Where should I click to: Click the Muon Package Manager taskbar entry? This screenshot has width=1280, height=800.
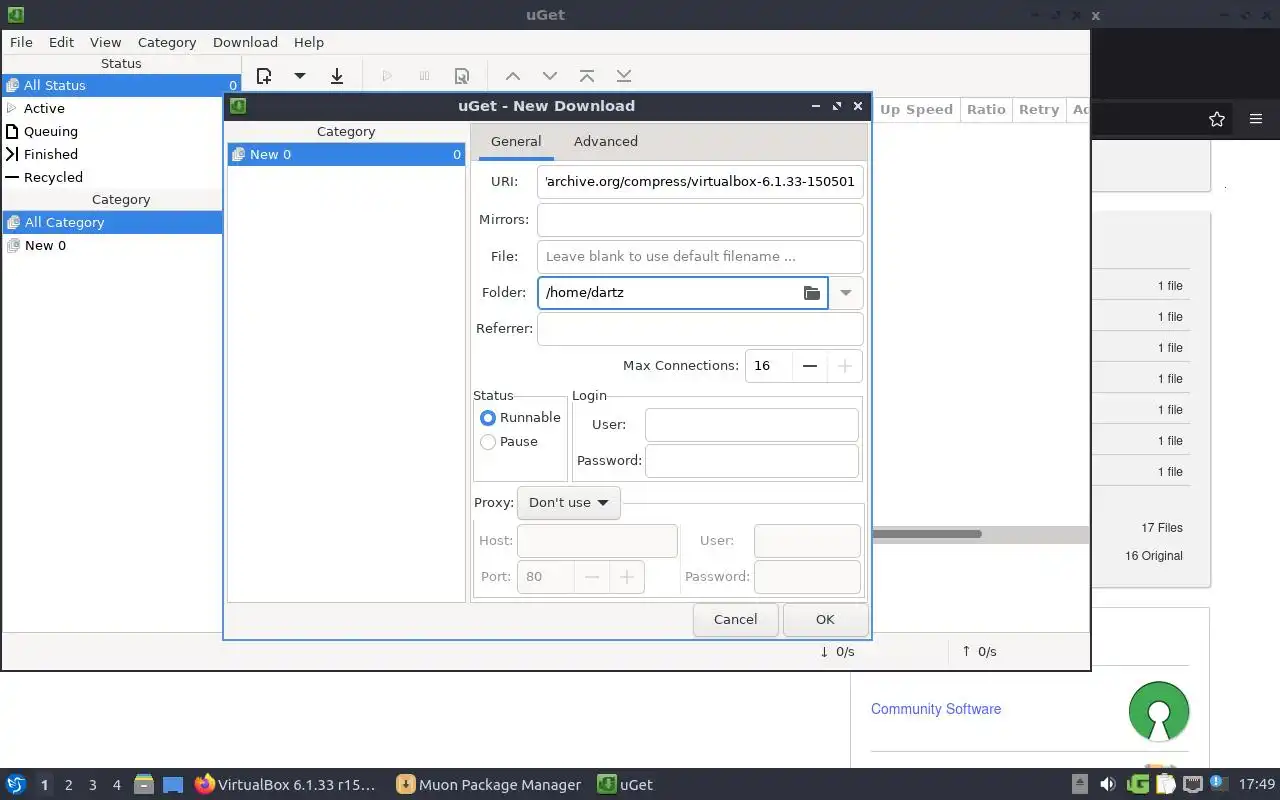pyautogui.click(x=489, y=784)
